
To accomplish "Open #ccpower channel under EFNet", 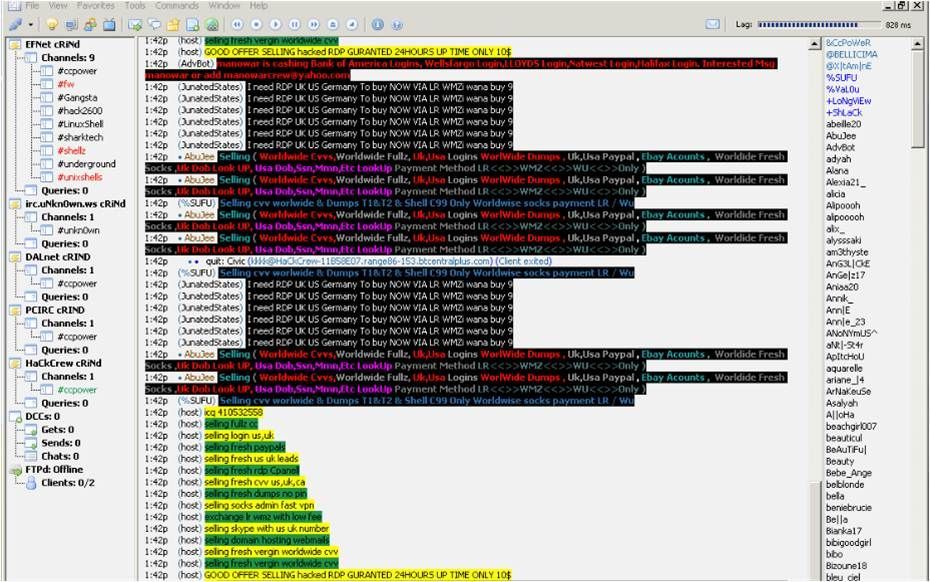I will 77,71.
